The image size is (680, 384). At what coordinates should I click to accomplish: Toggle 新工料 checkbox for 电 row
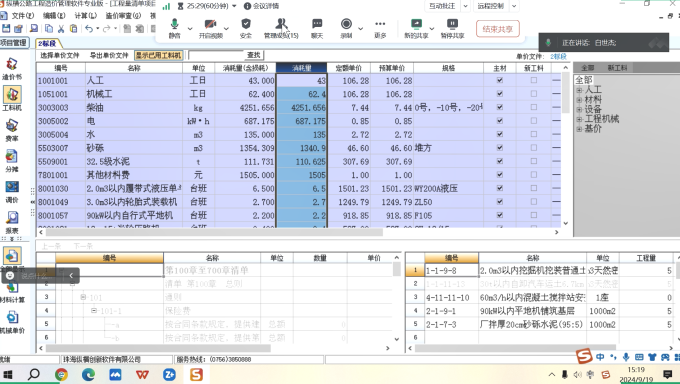click(533, 121)
